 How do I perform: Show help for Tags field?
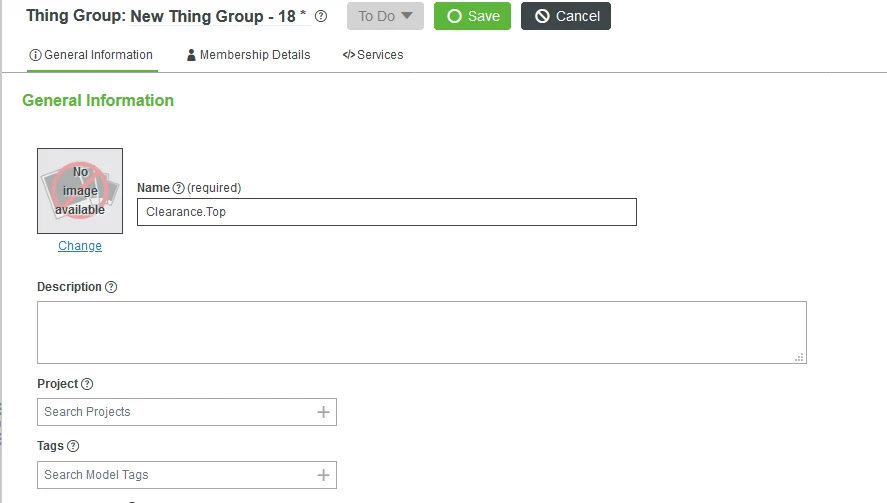[73, 446]
